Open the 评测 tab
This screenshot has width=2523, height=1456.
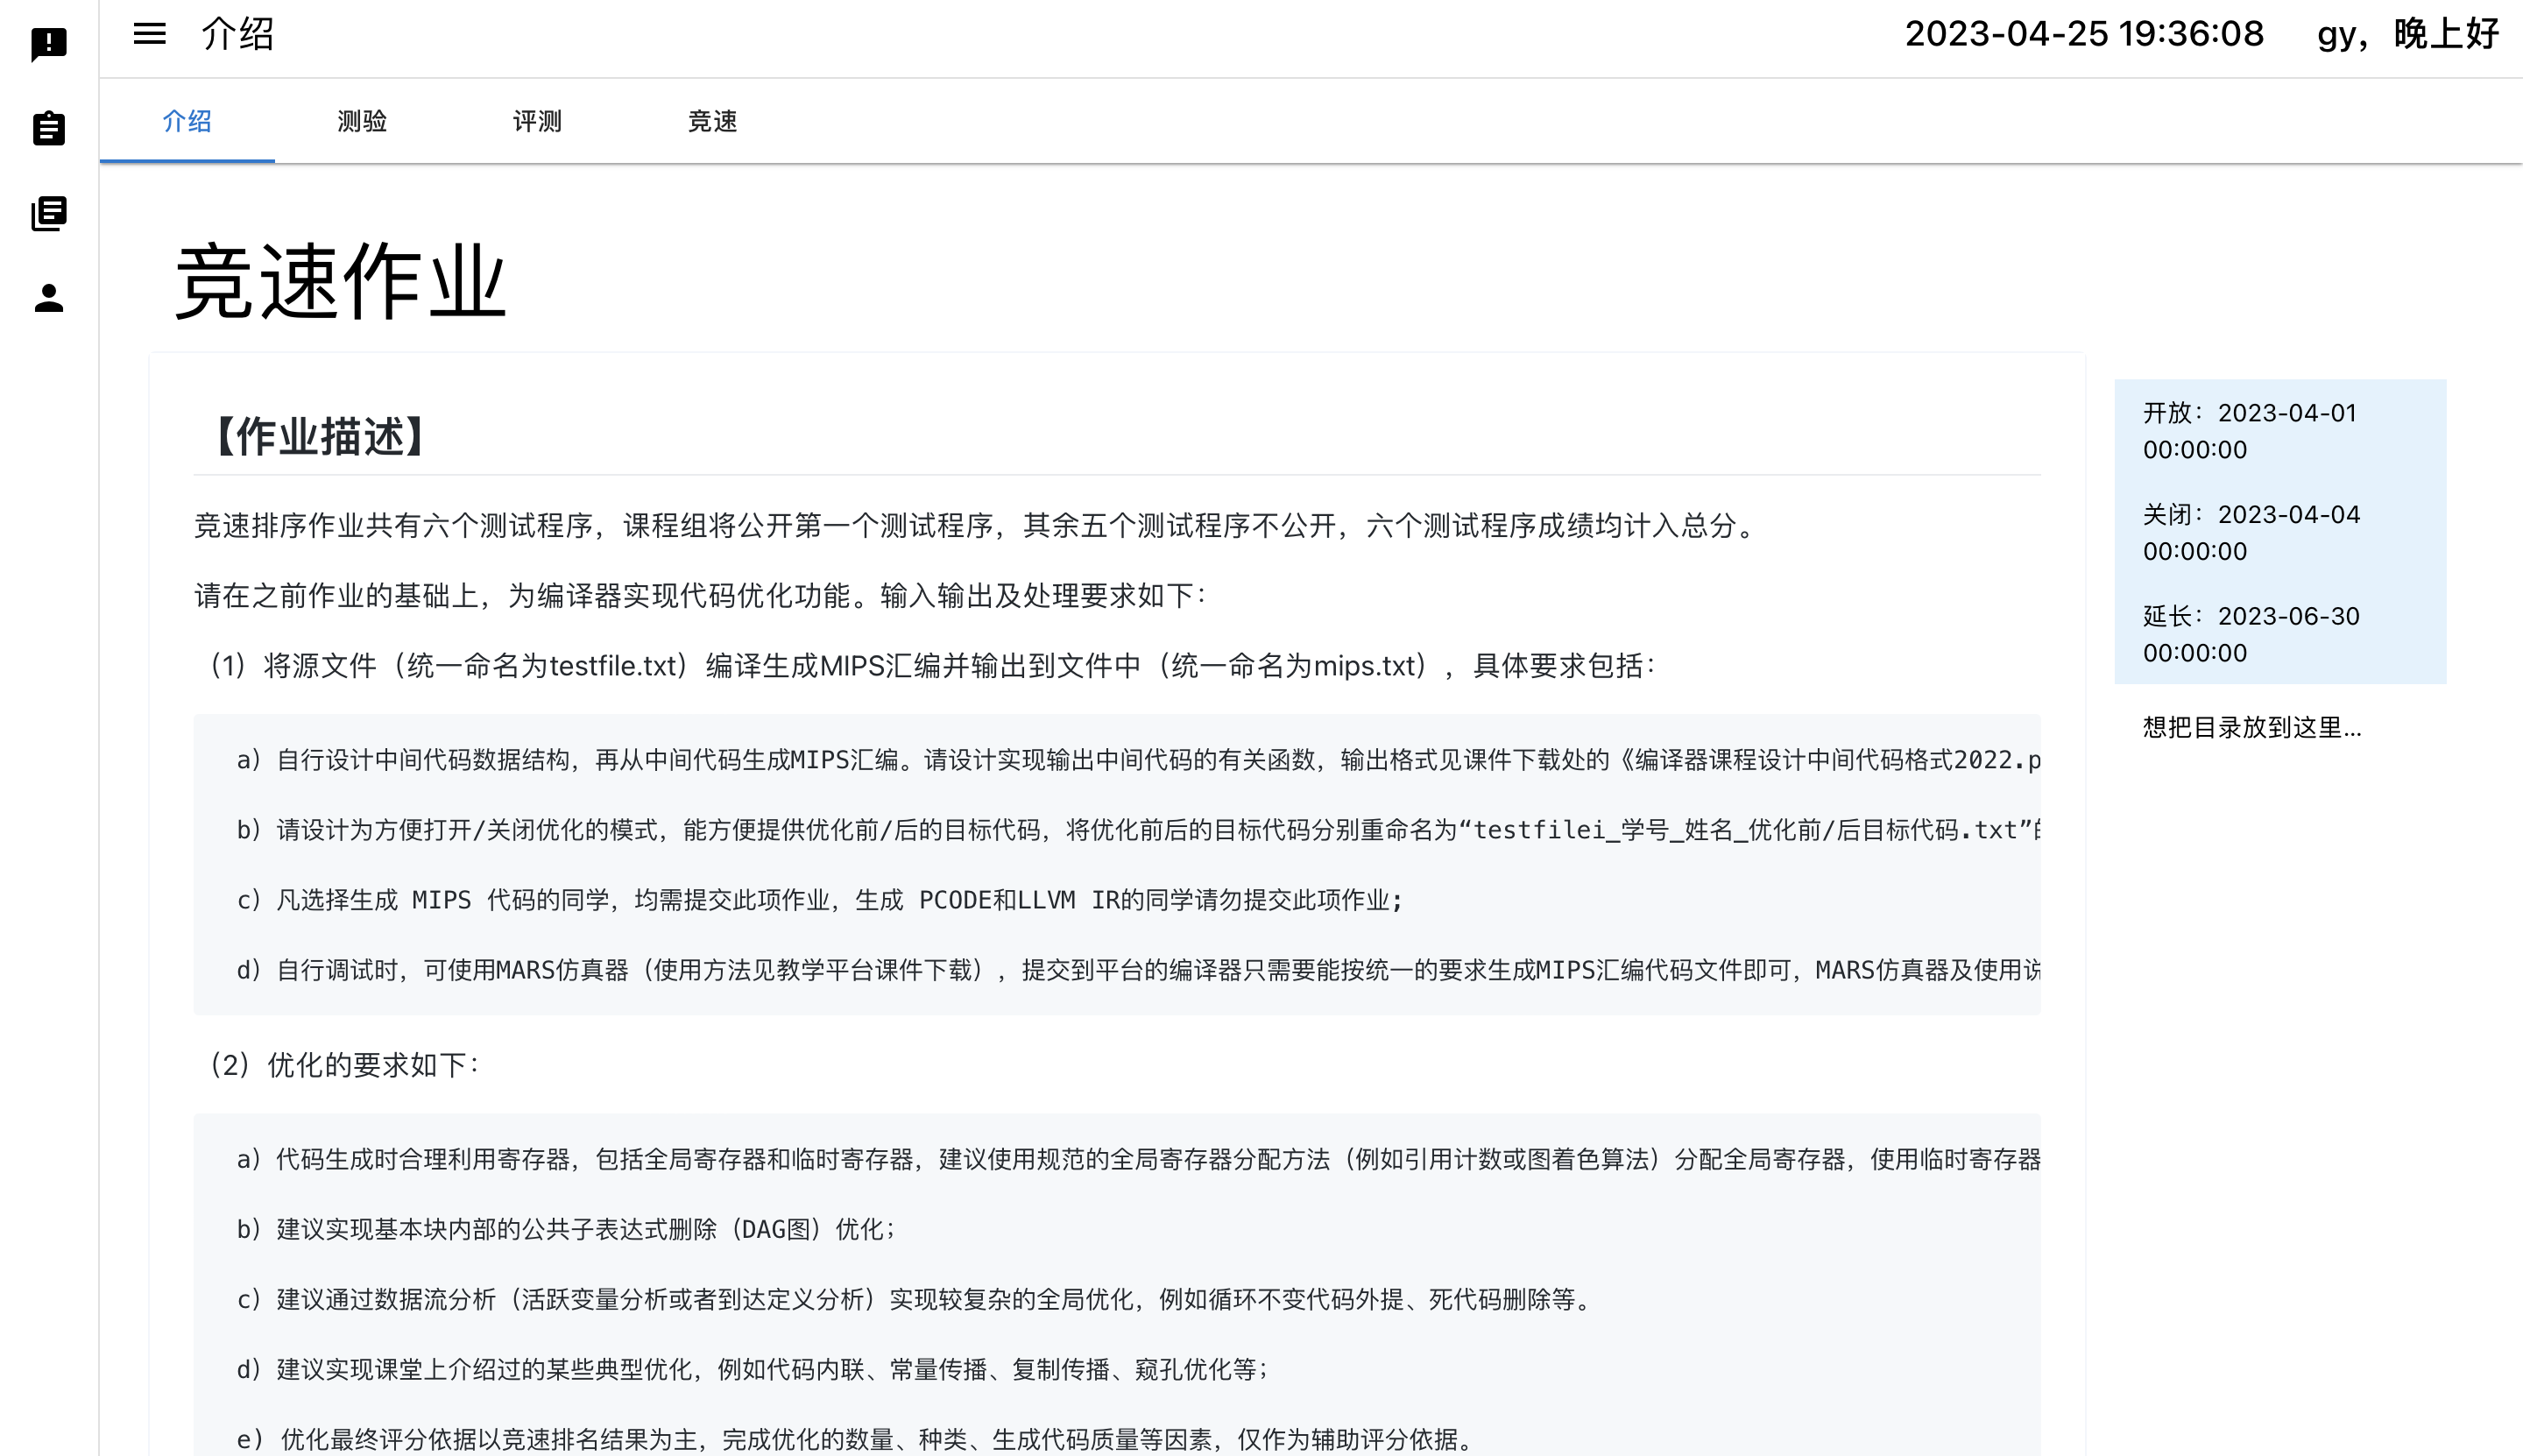pyautogui.click(x=537, y=121)
